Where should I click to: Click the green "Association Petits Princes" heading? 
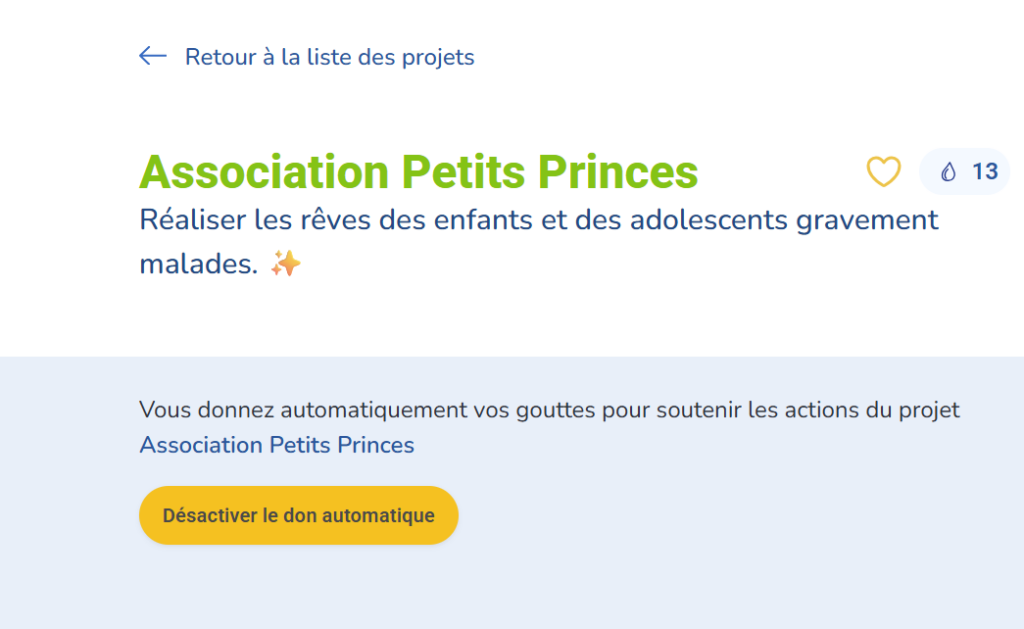tap(418, 172)
